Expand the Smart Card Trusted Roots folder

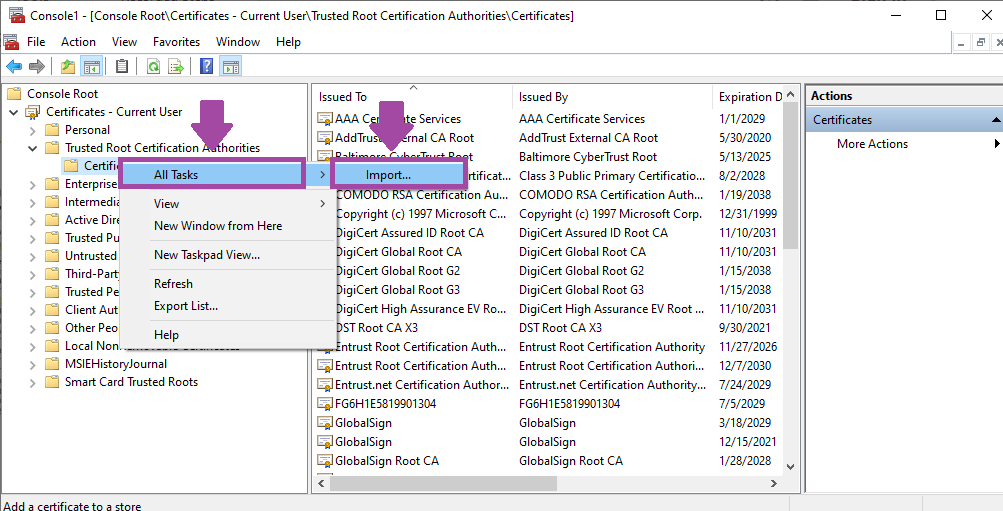pos(33,382)
